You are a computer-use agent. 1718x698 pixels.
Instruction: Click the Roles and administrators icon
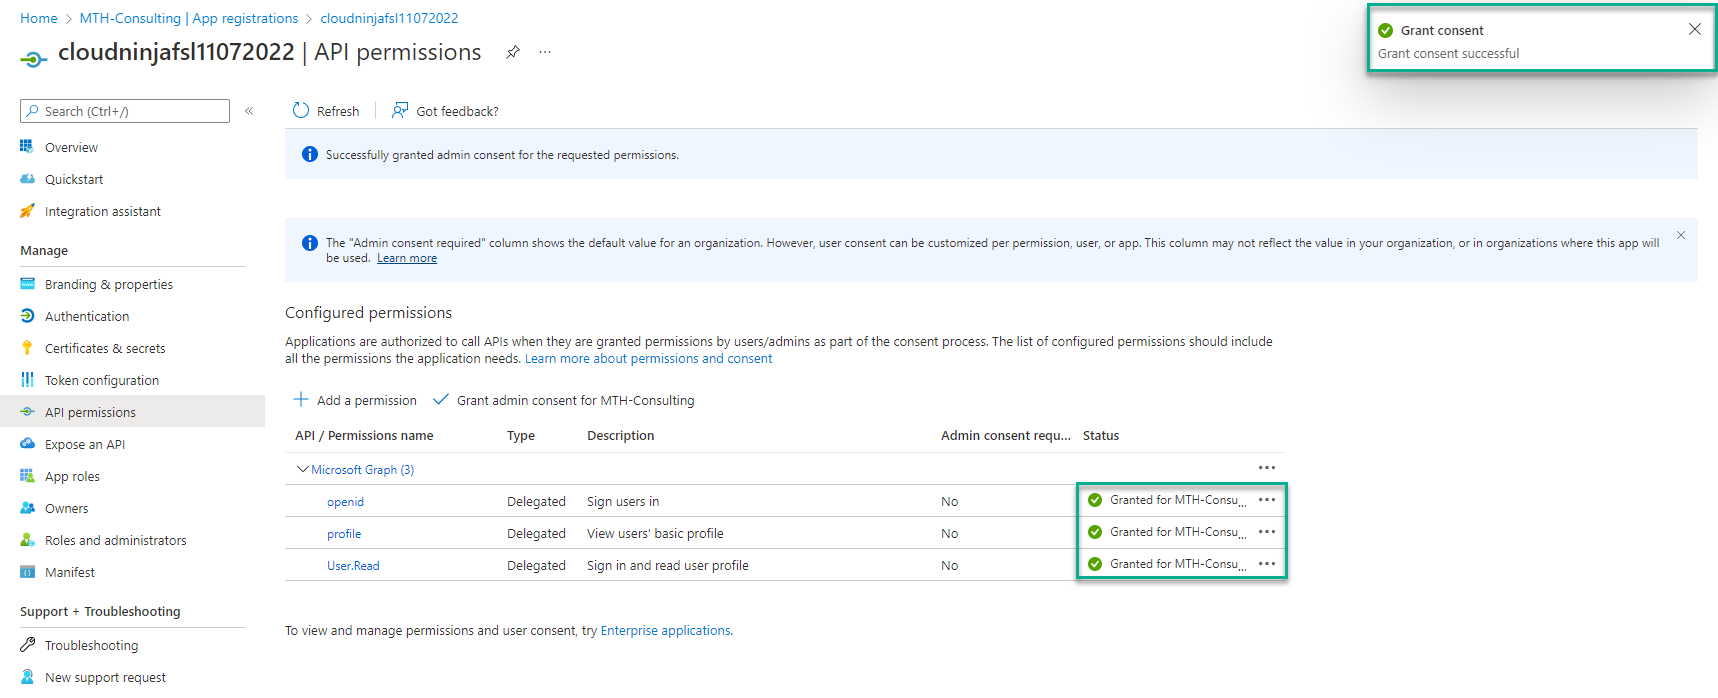[27, 540]
